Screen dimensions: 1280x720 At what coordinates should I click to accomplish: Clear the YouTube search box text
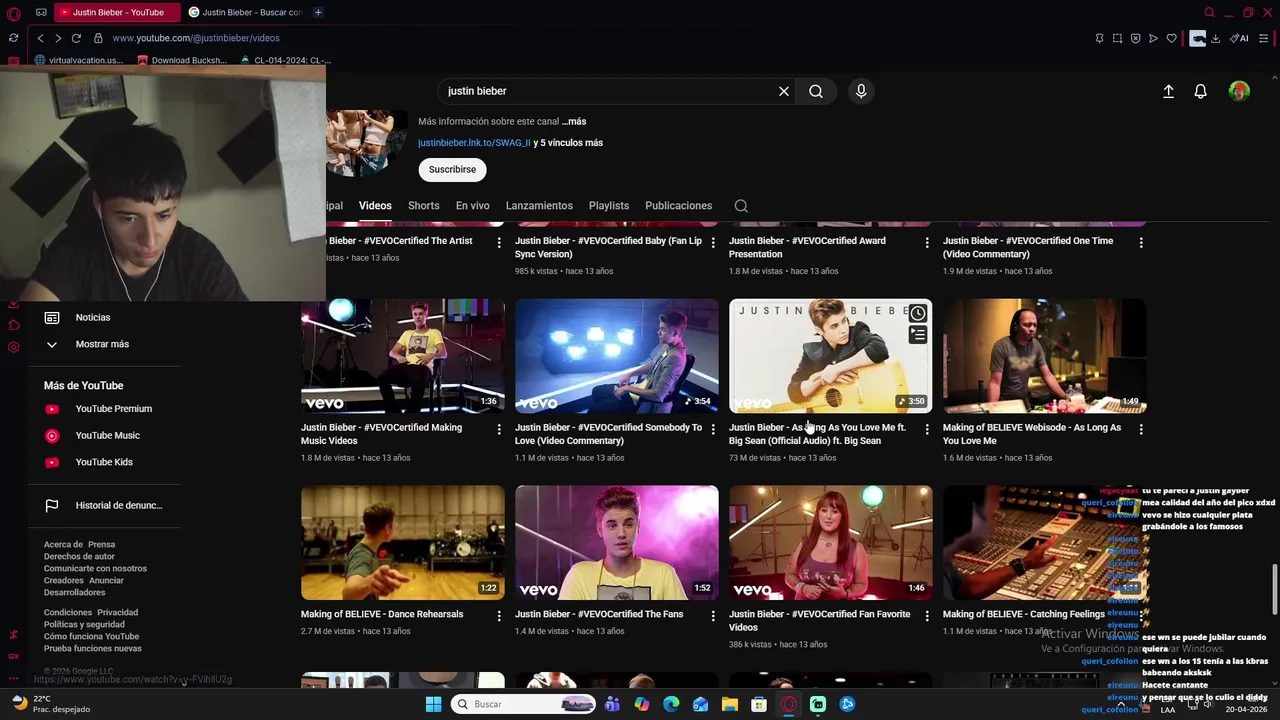point(784,91)
